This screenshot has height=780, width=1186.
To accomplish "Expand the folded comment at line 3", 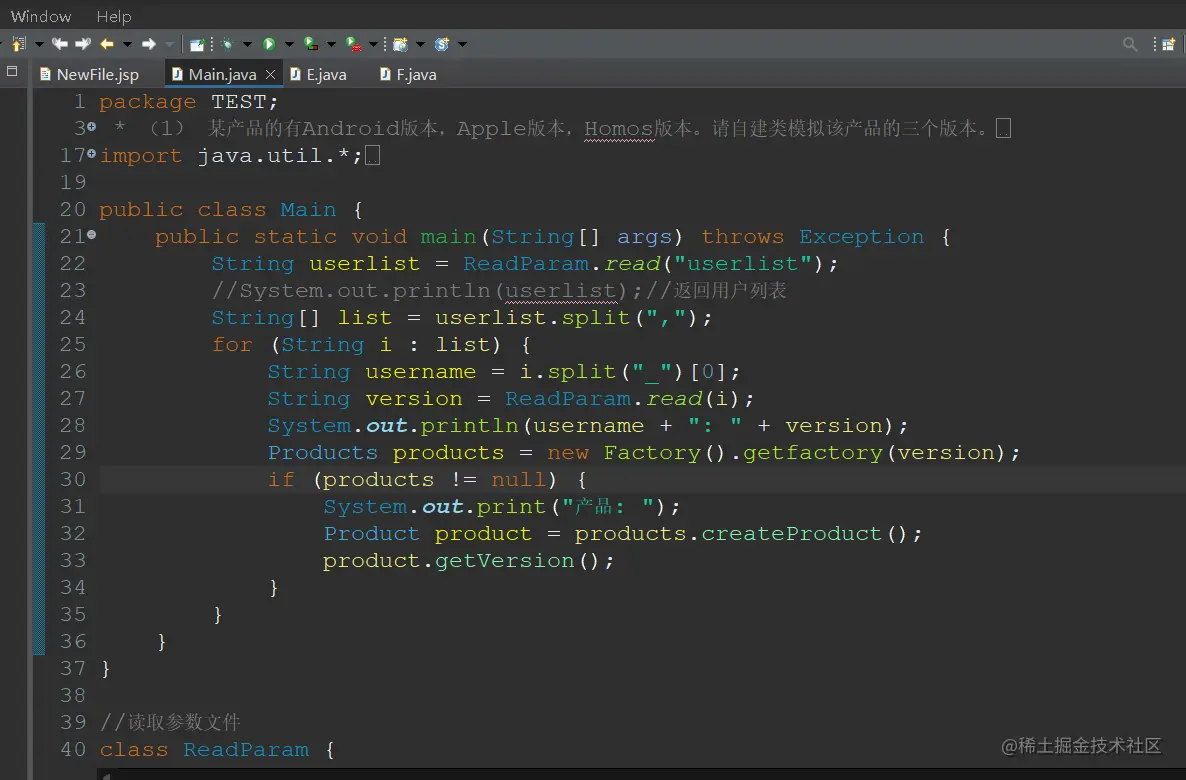I will click(x=92, y=127).
